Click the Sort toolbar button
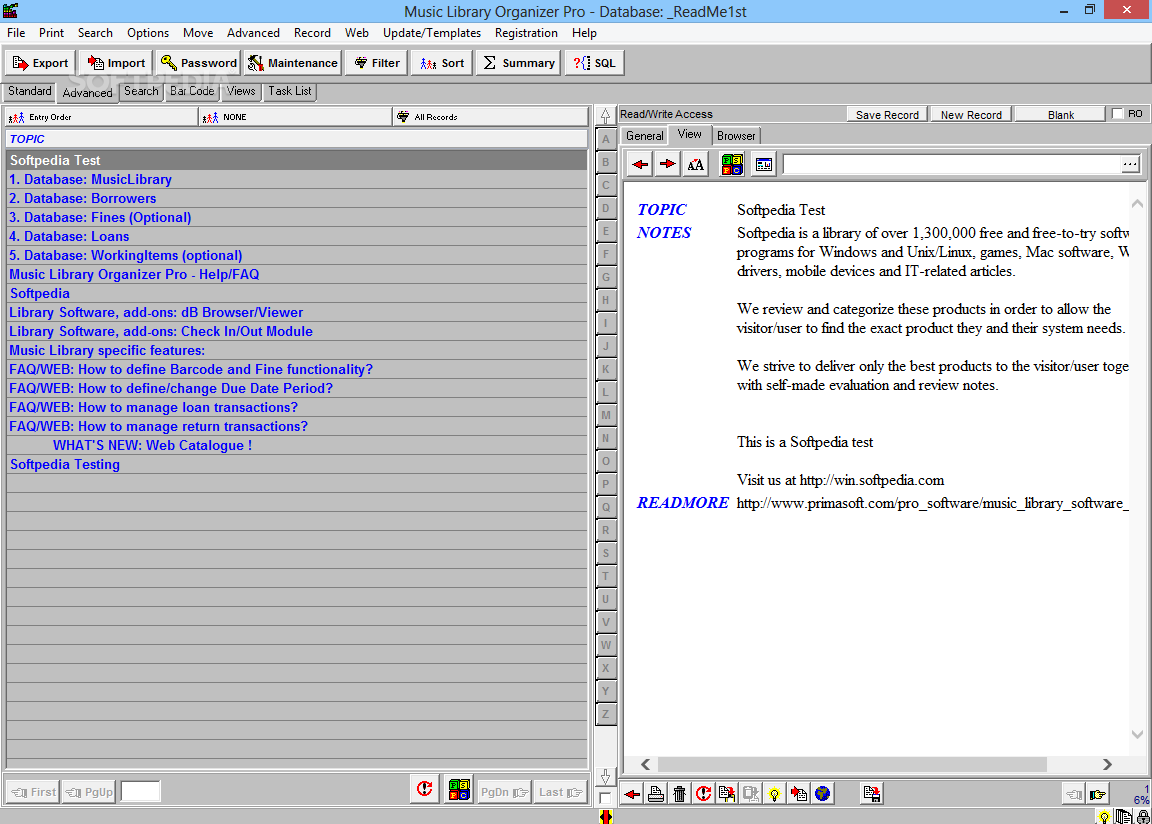Screen dimensions: 1152x824 tap(442, 63)
